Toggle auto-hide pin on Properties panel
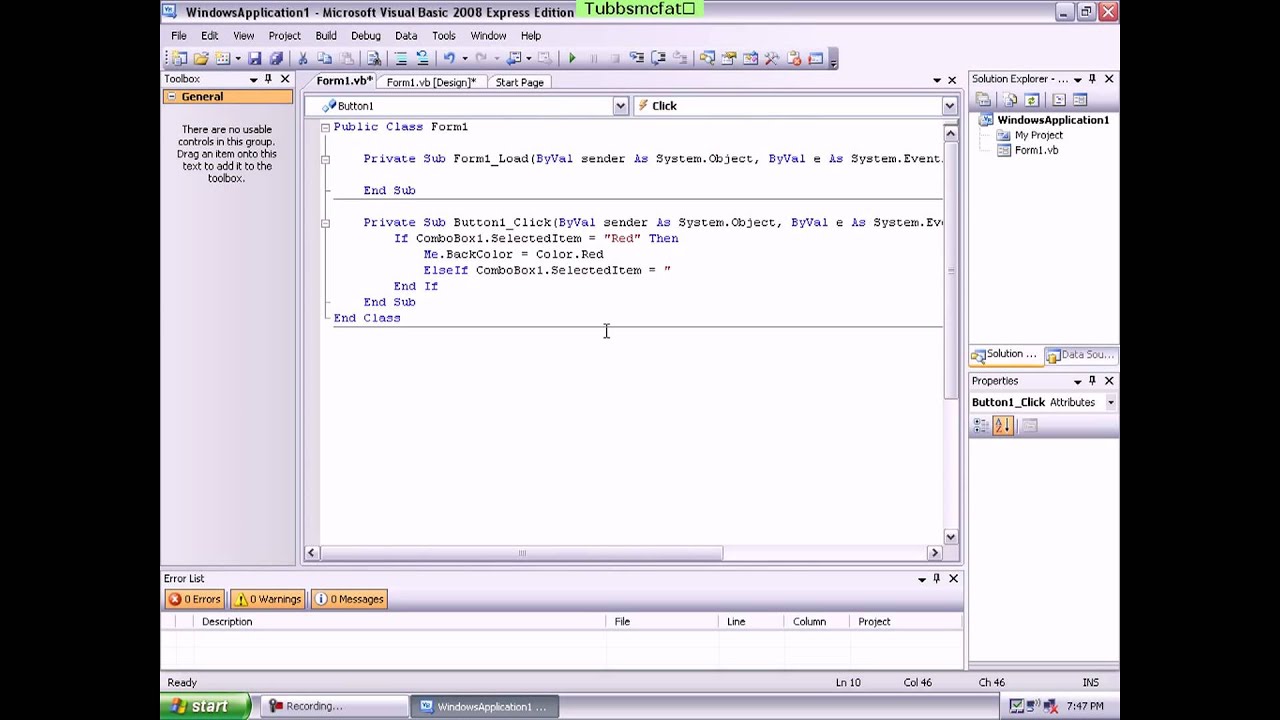1280x720 pixels. (x=1092, y=381)
